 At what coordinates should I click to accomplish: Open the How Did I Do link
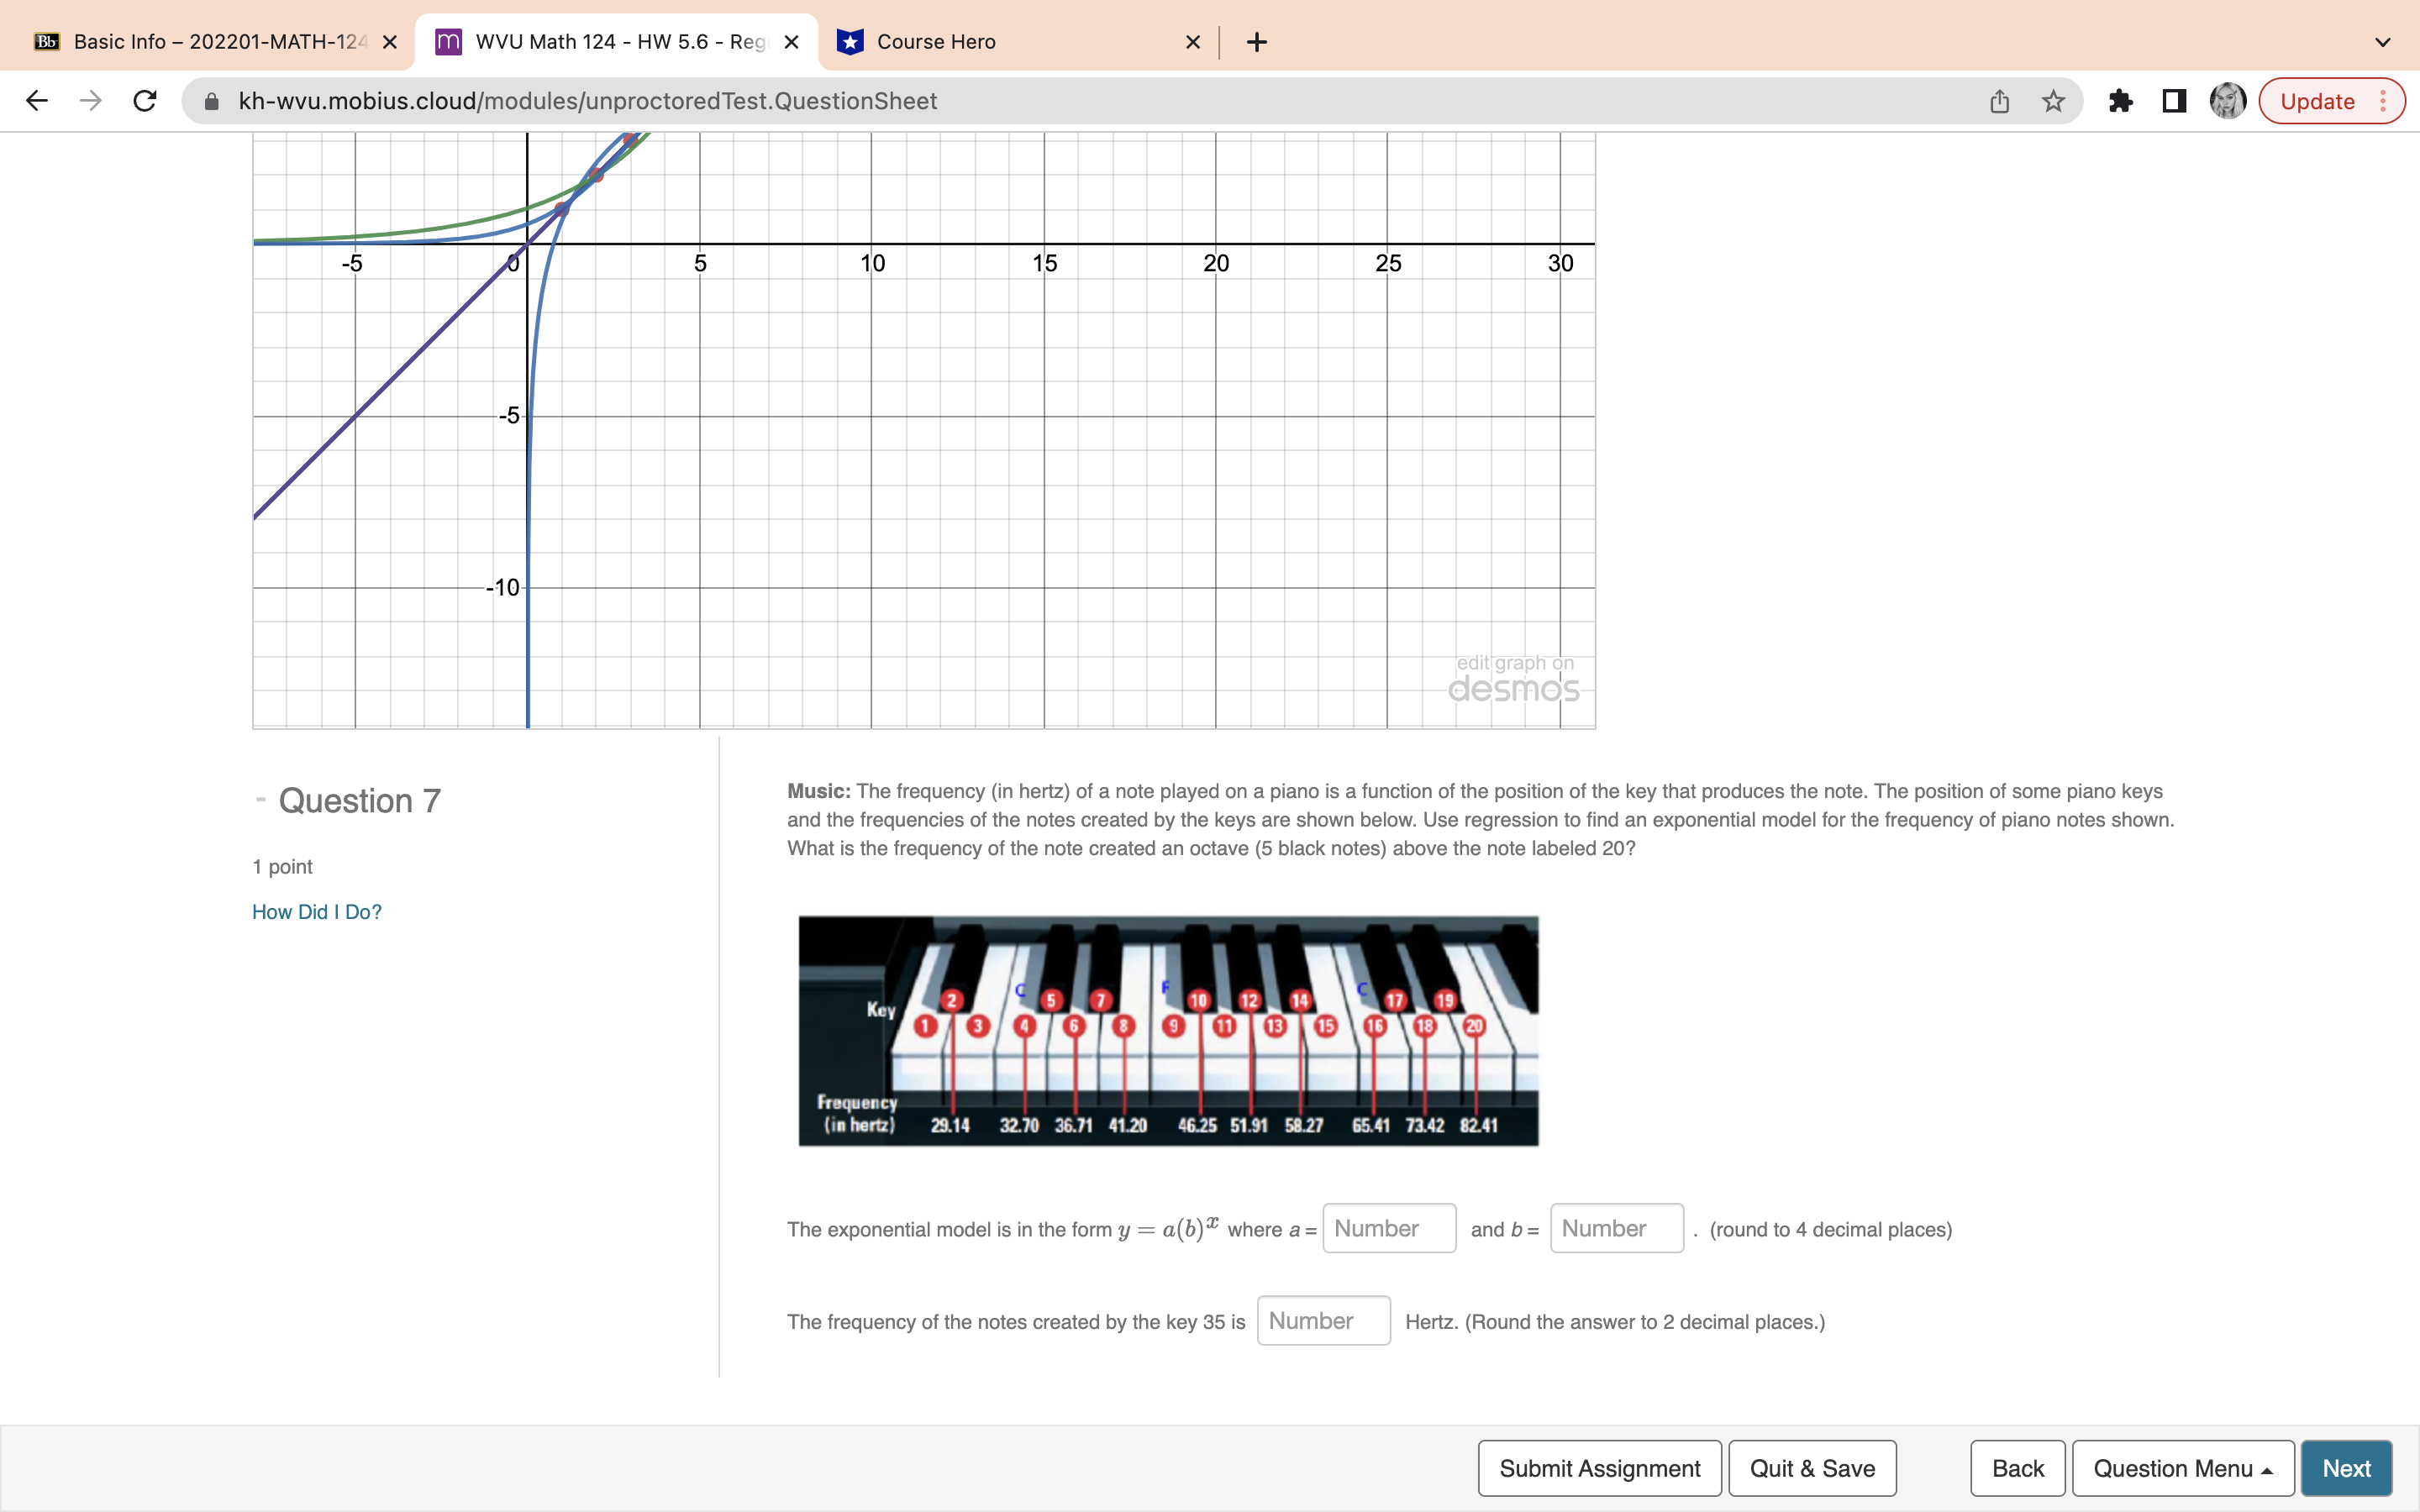[x=316, y=911]
